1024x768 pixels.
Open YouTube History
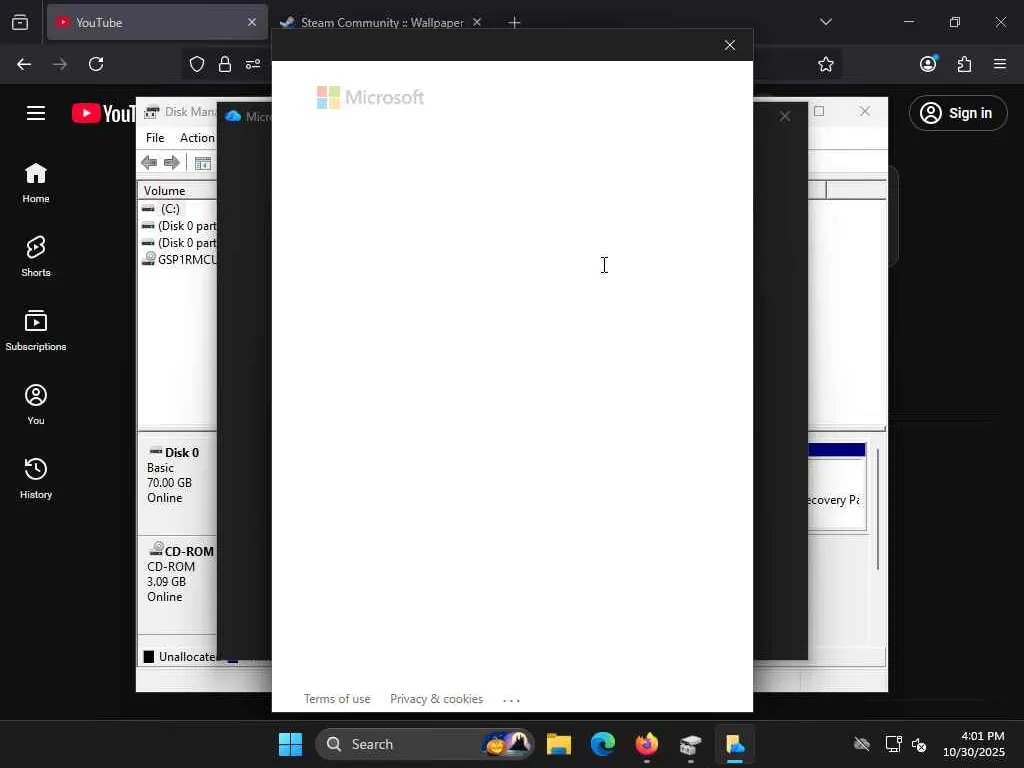pos(36,478)
